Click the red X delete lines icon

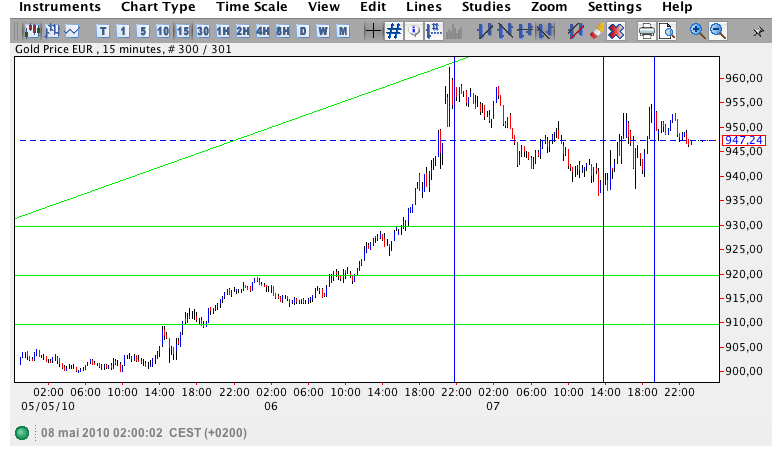[616, 31]
